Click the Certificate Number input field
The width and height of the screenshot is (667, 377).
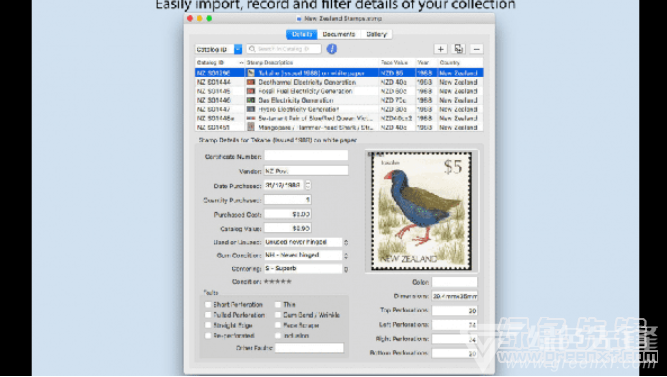306,156
